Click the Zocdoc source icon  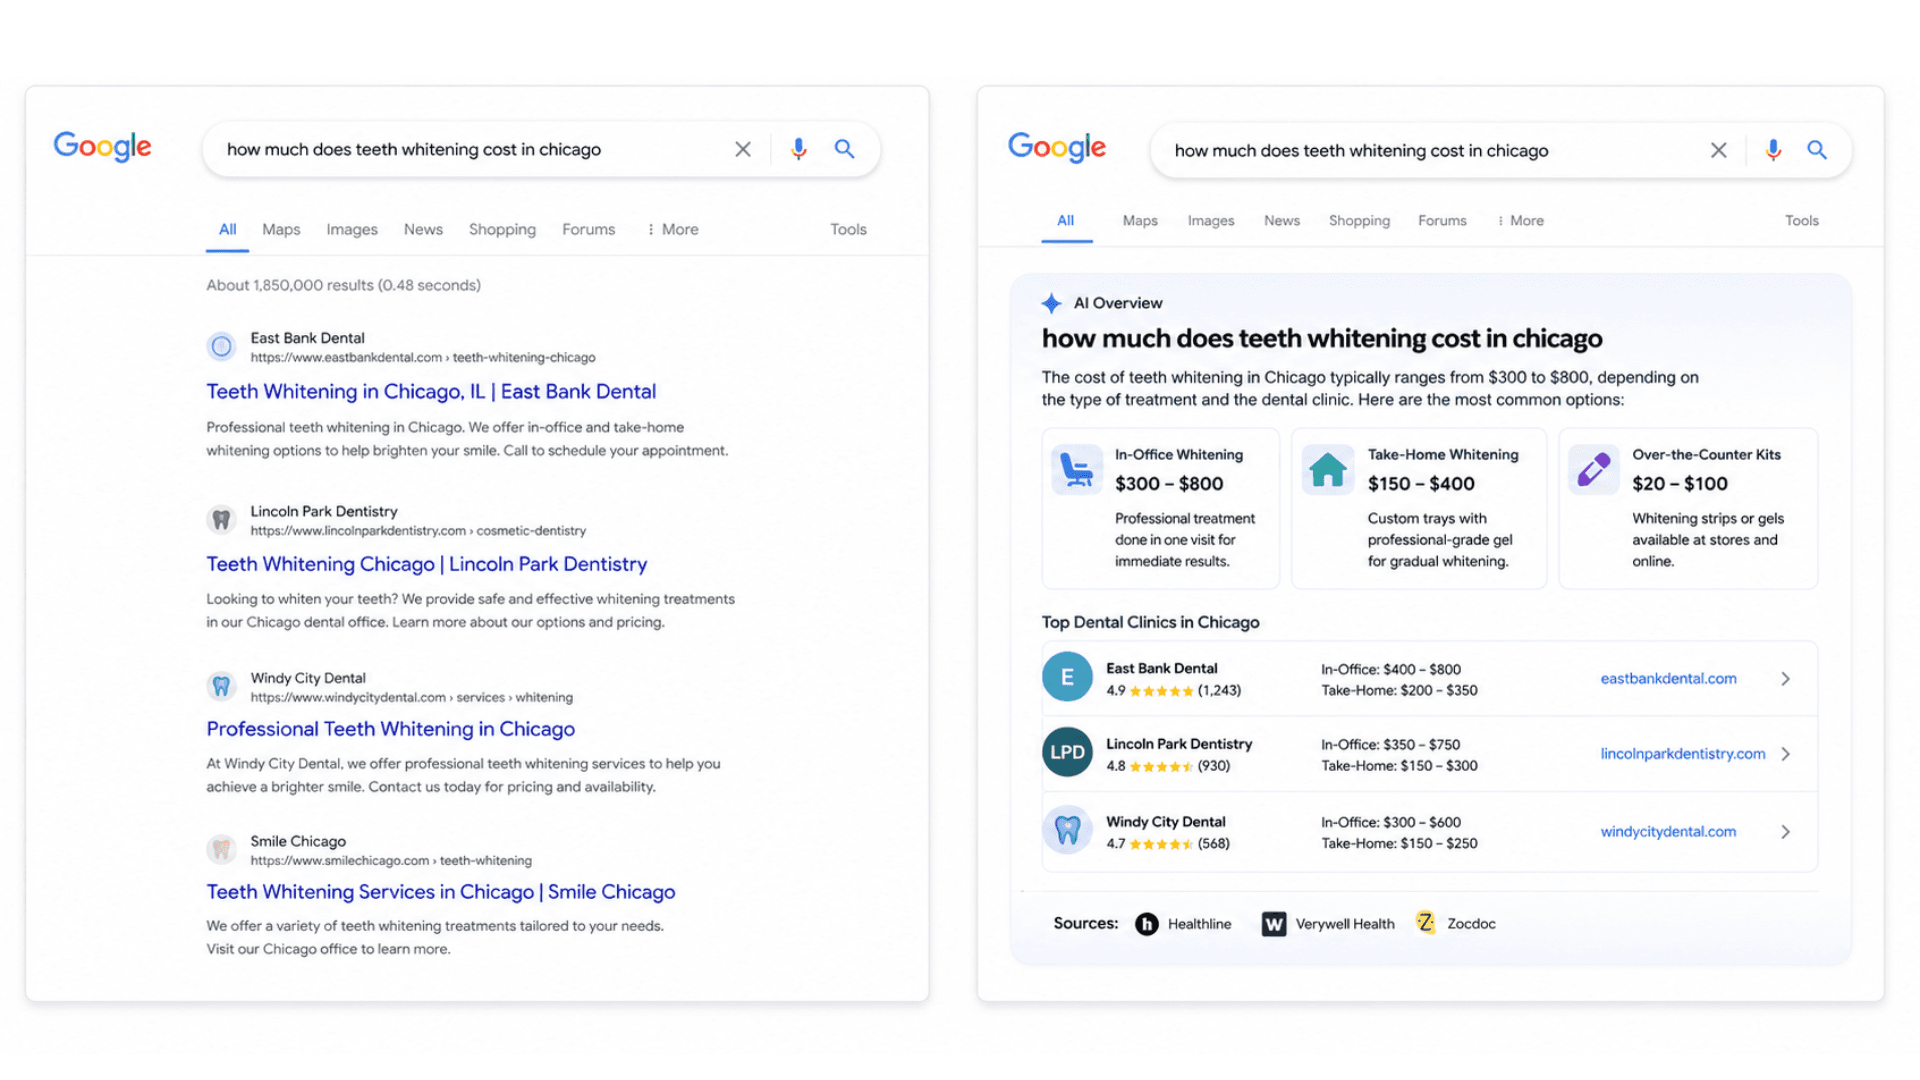(x=1426, y=923)
